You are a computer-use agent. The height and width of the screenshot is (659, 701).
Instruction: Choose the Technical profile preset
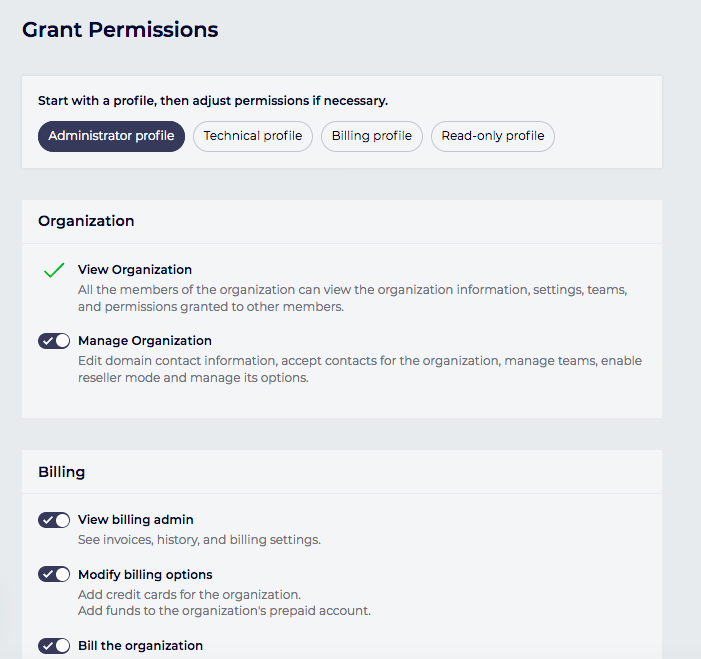[x=253, y=136]
